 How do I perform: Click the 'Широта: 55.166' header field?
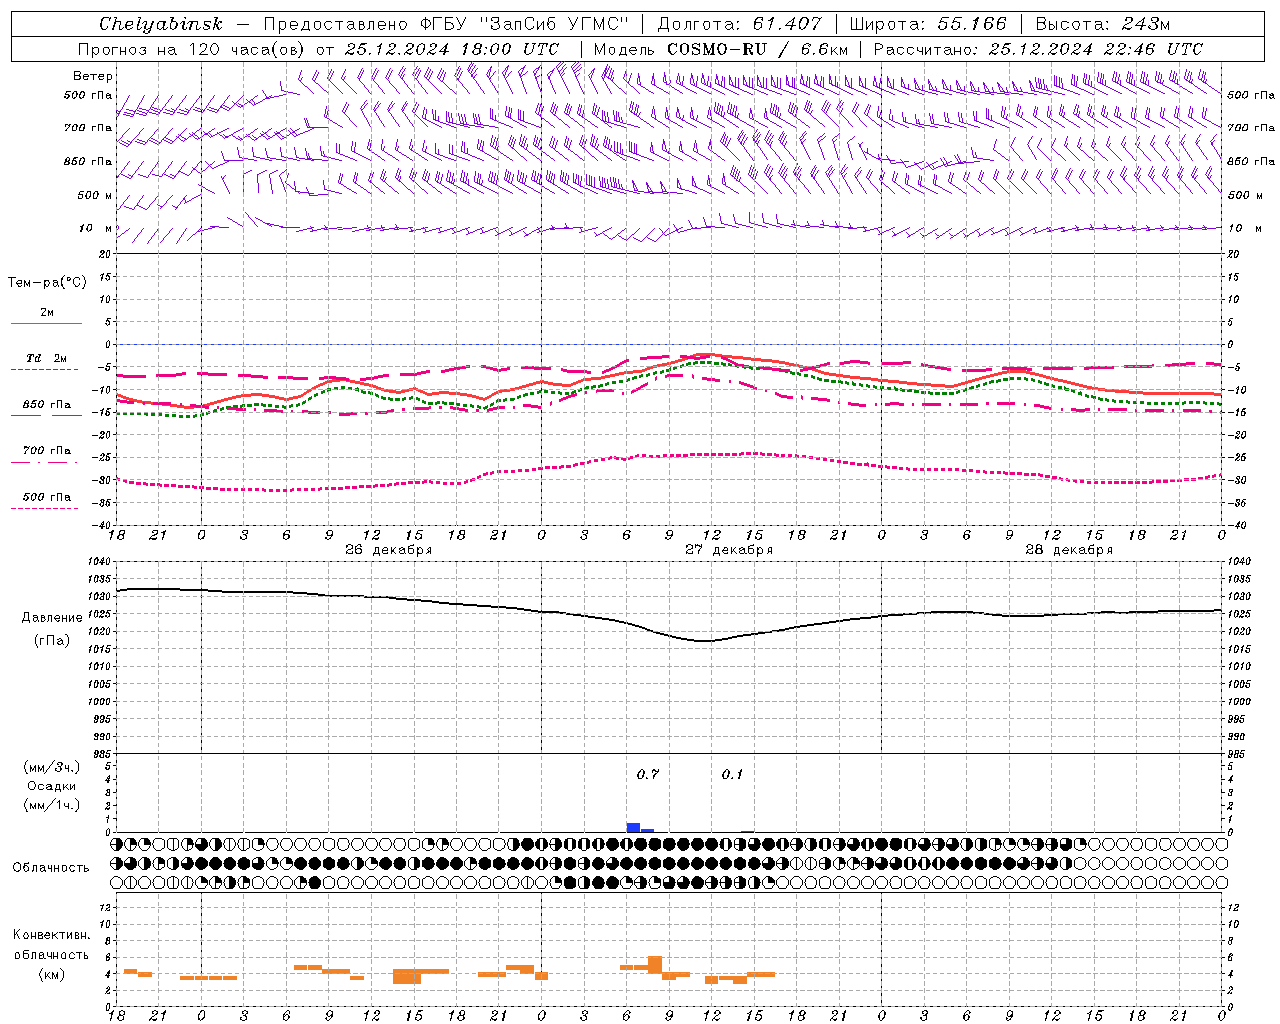(927, 24)
